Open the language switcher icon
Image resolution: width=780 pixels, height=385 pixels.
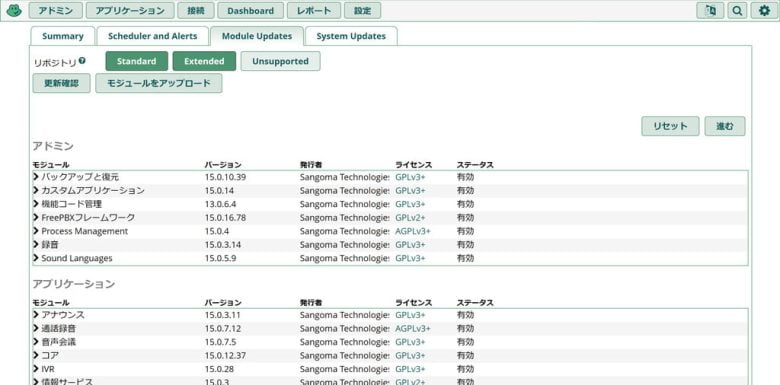pyautogui.click(x=710, y=10)
